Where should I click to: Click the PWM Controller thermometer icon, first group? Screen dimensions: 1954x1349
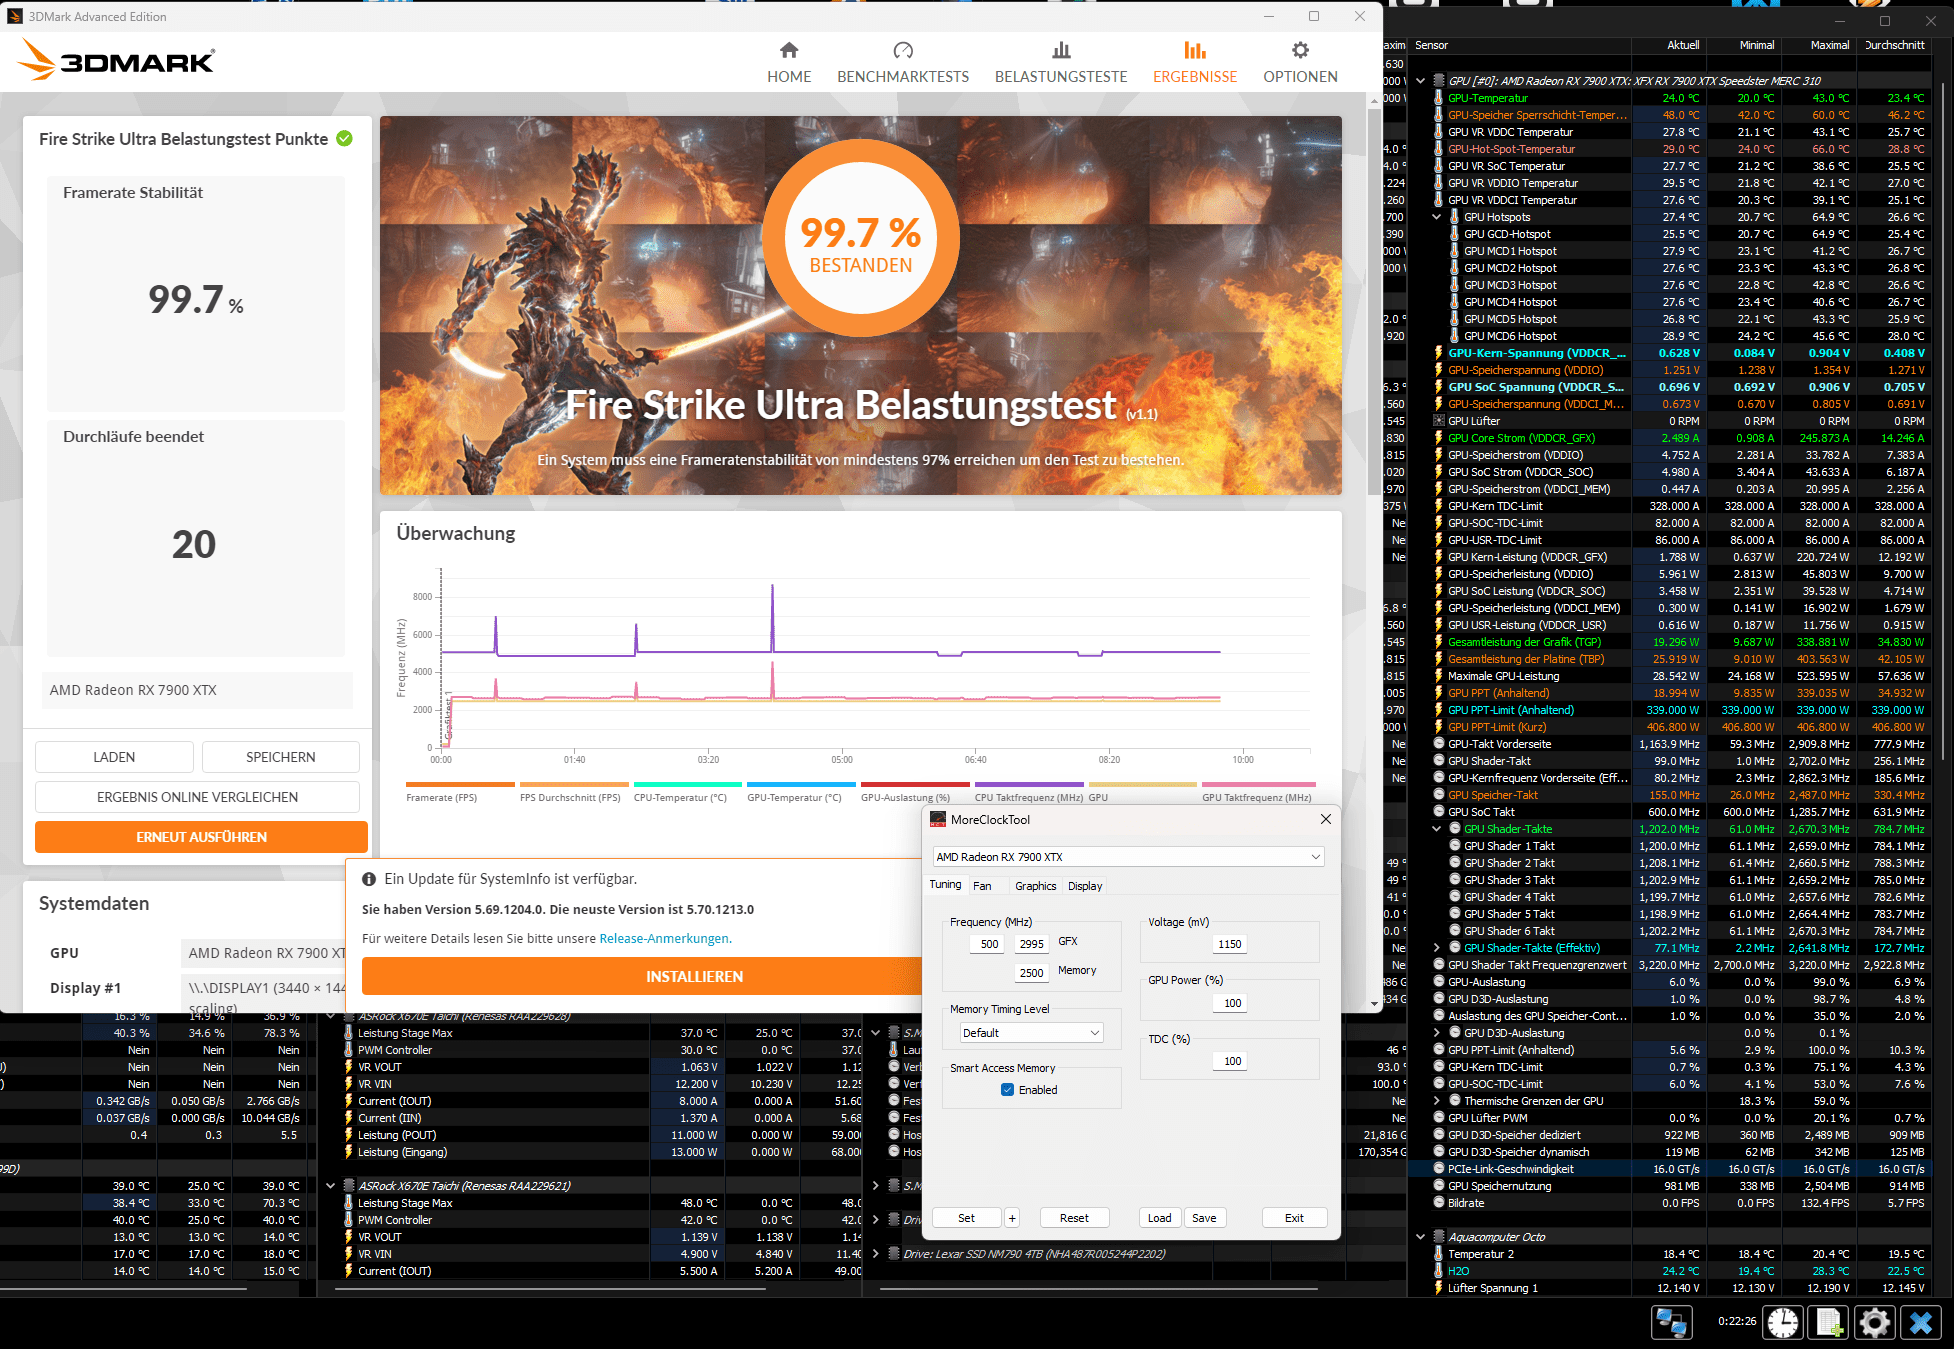pos(349,1050)
